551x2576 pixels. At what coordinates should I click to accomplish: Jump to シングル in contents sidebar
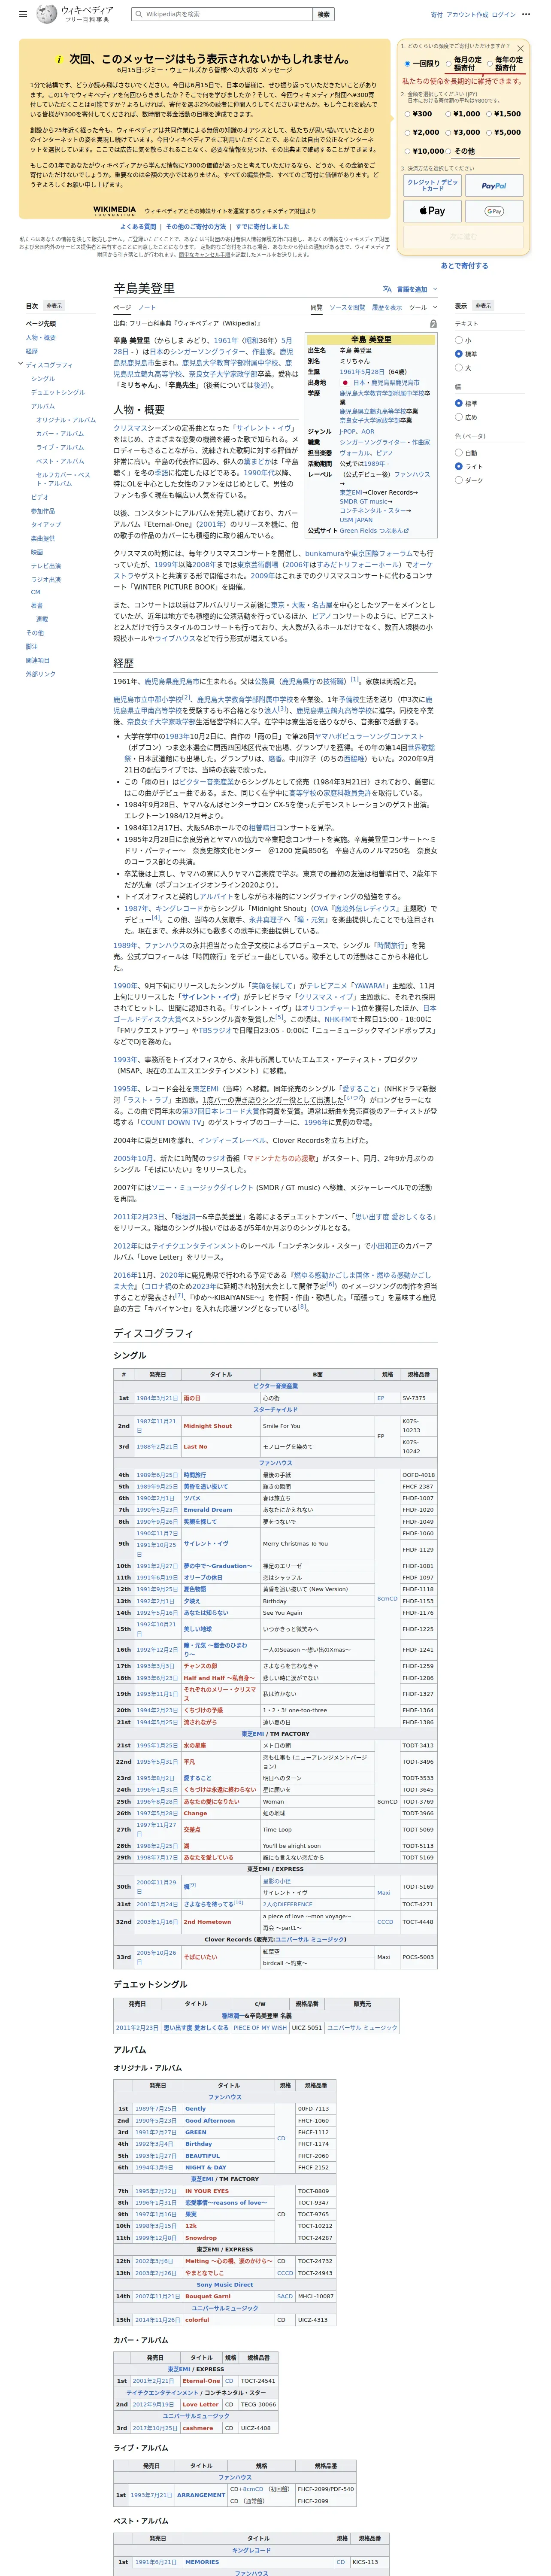tap(43, 379)
